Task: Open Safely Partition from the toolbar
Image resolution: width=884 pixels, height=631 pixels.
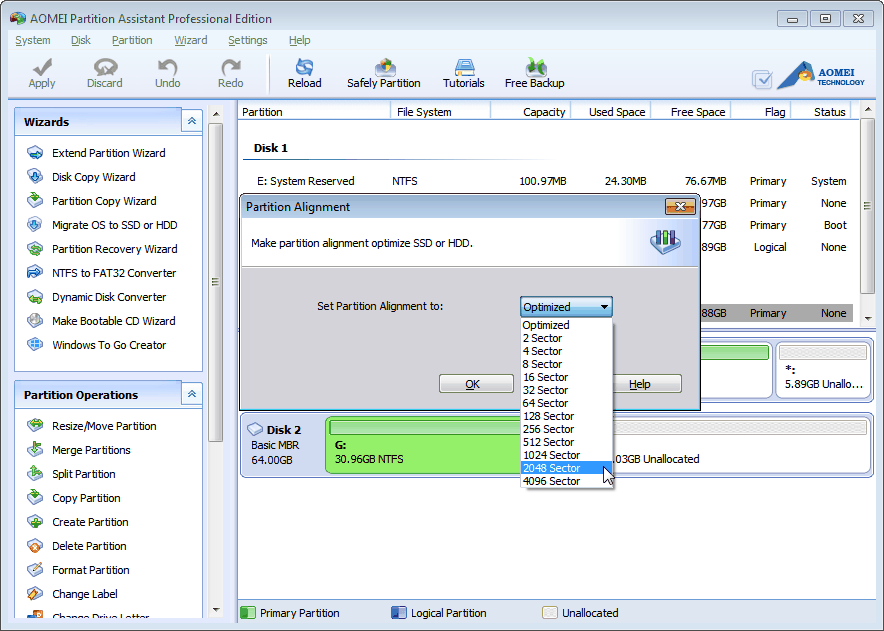Action: coord(383,73)
